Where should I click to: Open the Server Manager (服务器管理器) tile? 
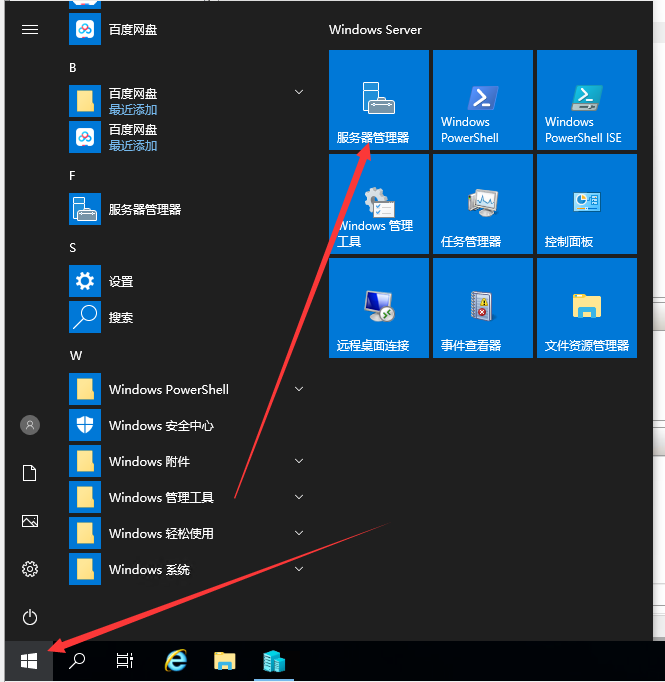pyautogui.click(x=378, y=100)
